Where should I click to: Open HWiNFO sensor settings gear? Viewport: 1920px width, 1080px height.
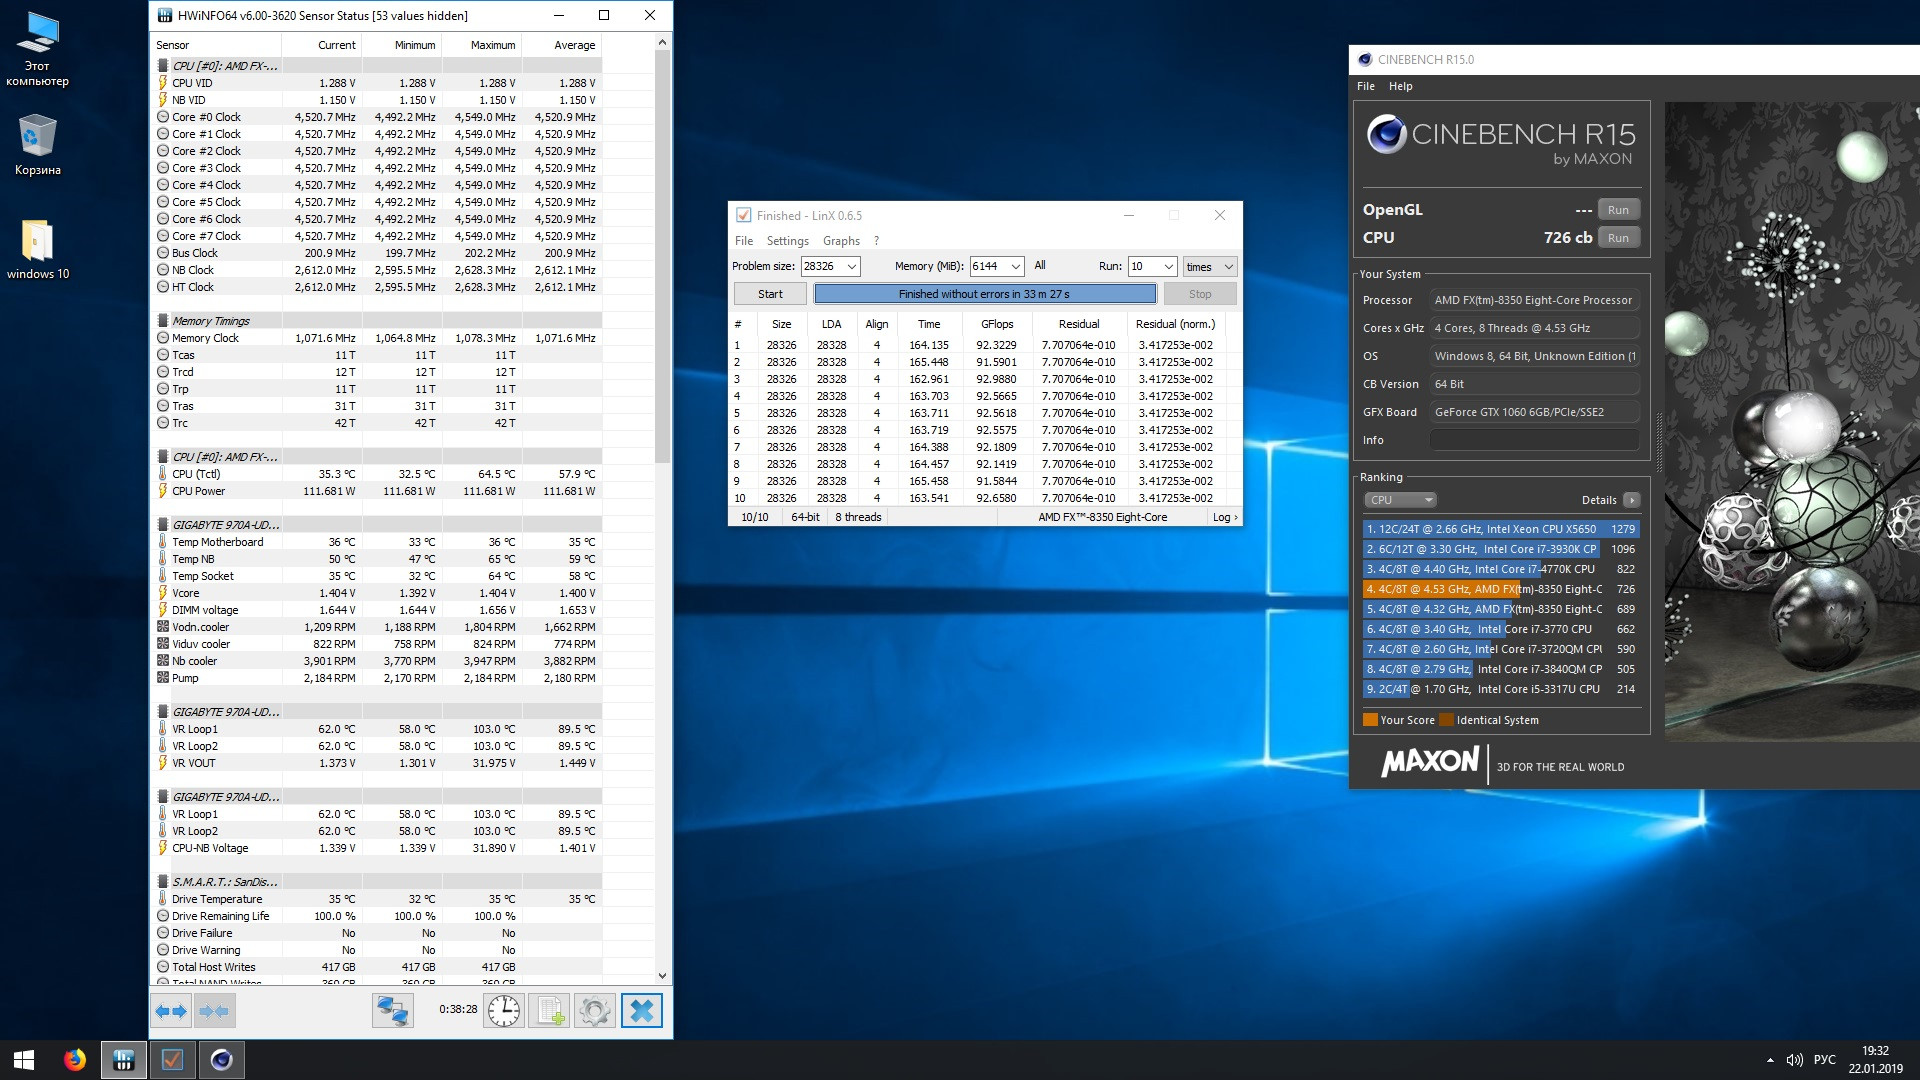point(594,1011)
